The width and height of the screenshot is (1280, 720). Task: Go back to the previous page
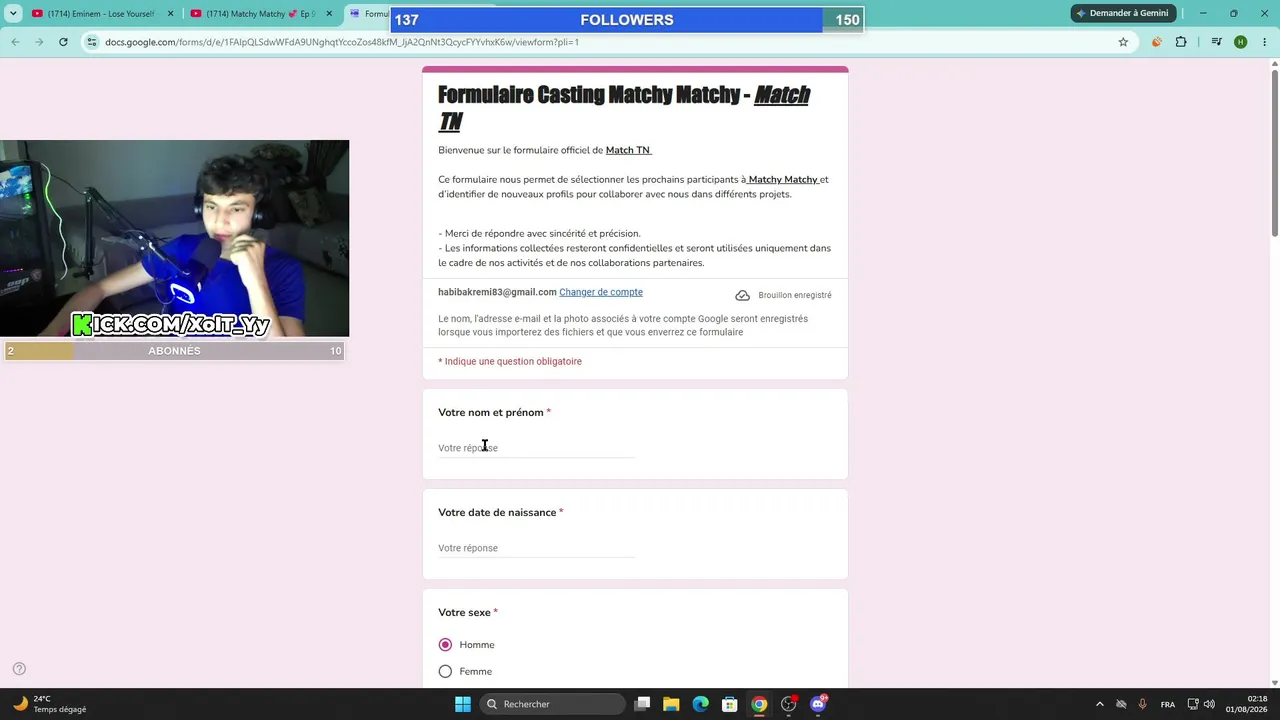pyautogui.click(x=15, y=42)
